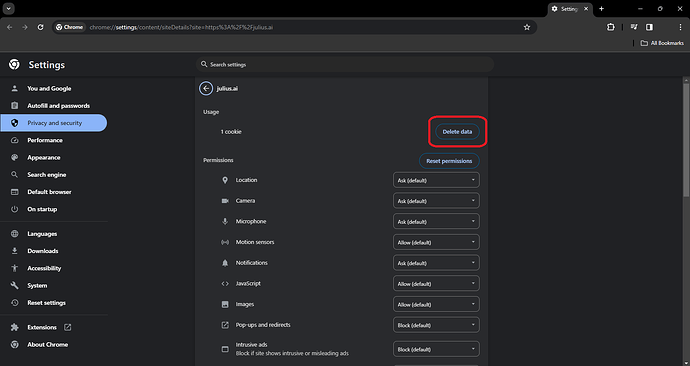Image resolution: width=690 pixels, height=366 pixels.
Task: Click the Autofill and passwords clipboard icon
Action: [15, 106]
